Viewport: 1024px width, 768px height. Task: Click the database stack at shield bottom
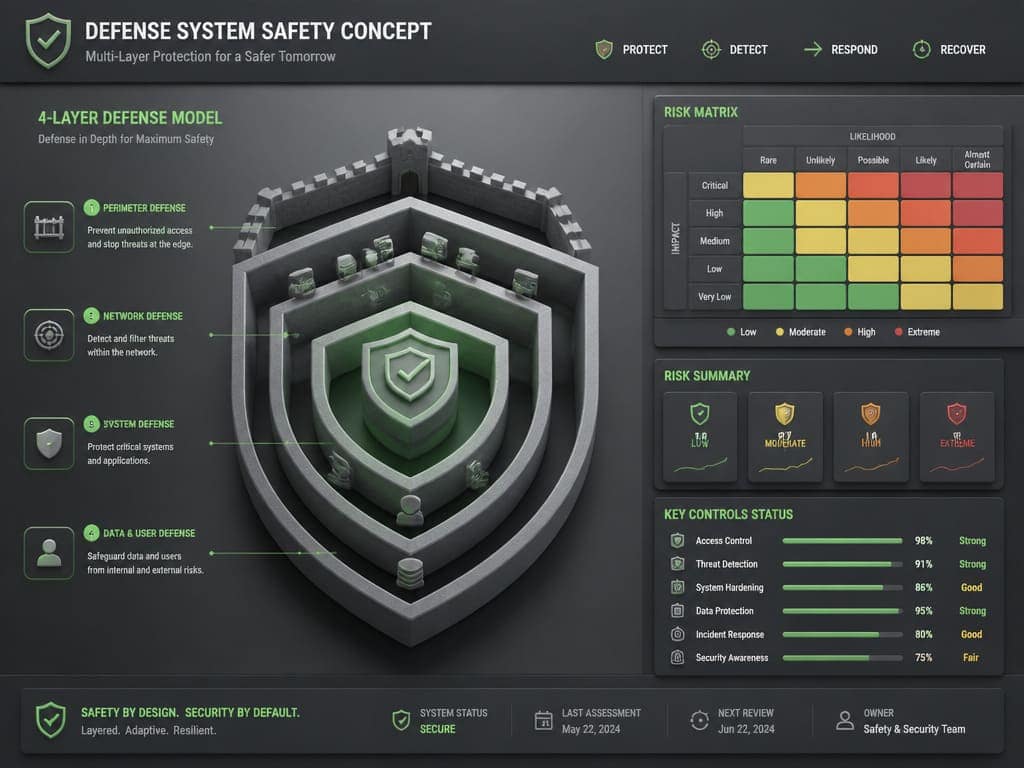[409, 573]
